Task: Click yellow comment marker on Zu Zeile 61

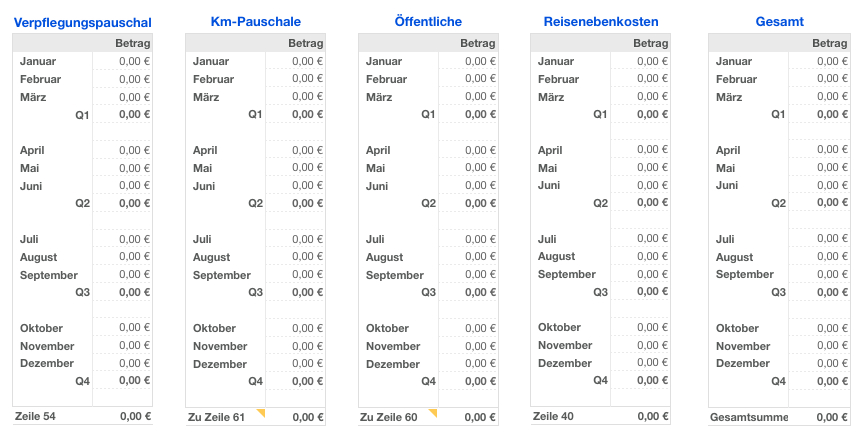Action: tap(261, 412)
